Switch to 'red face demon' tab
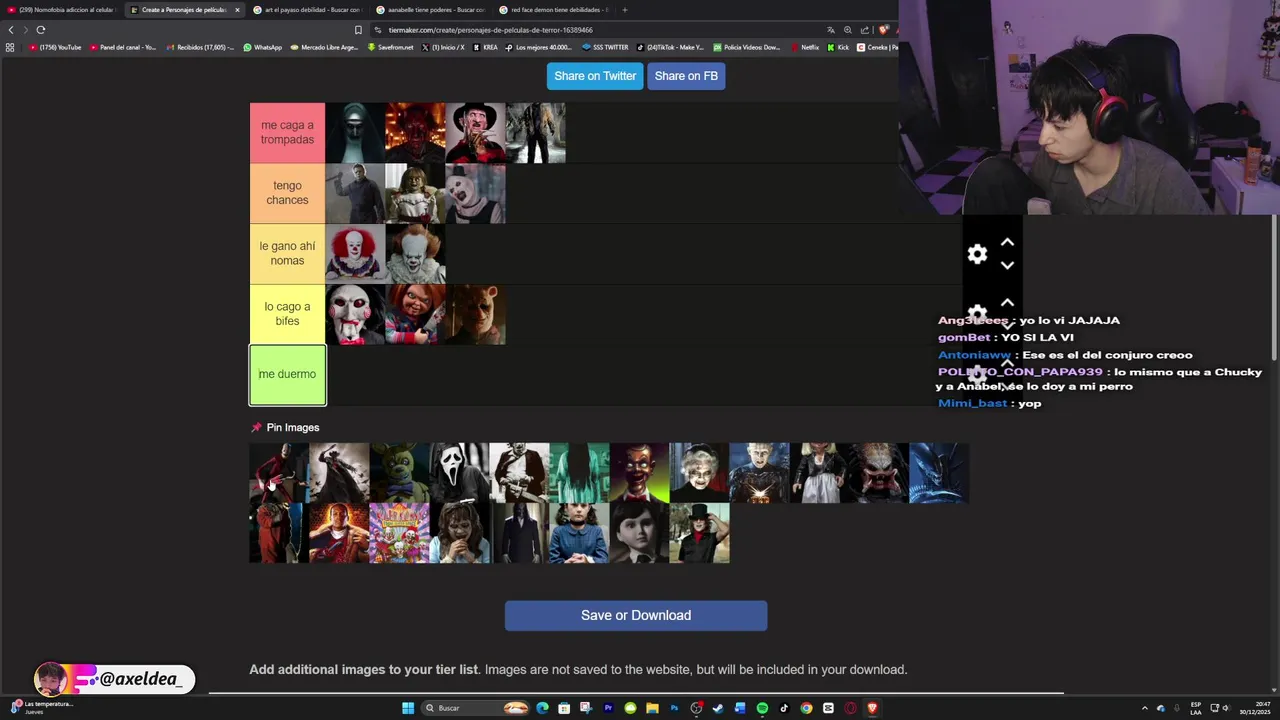 (554, 10)
